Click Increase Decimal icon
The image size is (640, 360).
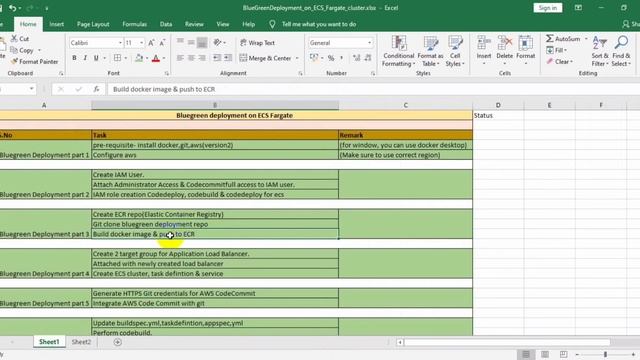[x=356, y=58]
